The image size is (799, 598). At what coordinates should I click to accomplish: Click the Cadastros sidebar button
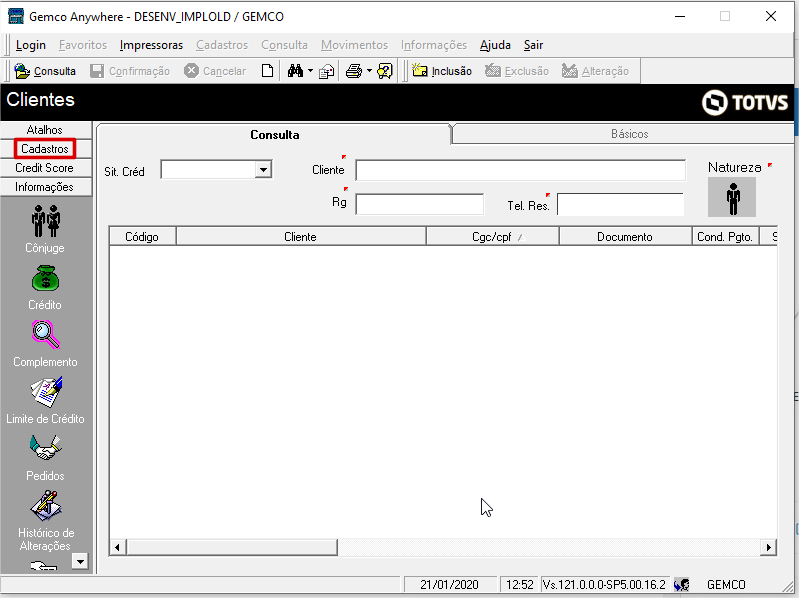click(46, 149)
